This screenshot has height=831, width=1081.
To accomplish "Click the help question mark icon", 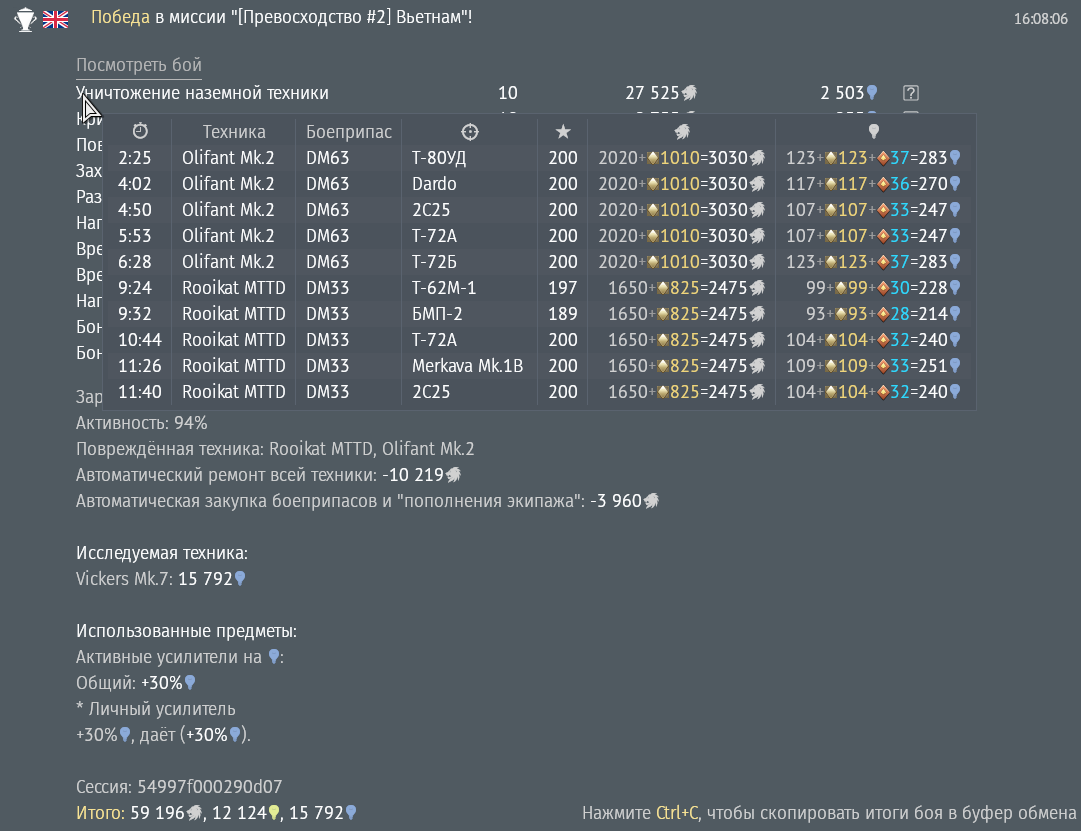I will 911,93.
